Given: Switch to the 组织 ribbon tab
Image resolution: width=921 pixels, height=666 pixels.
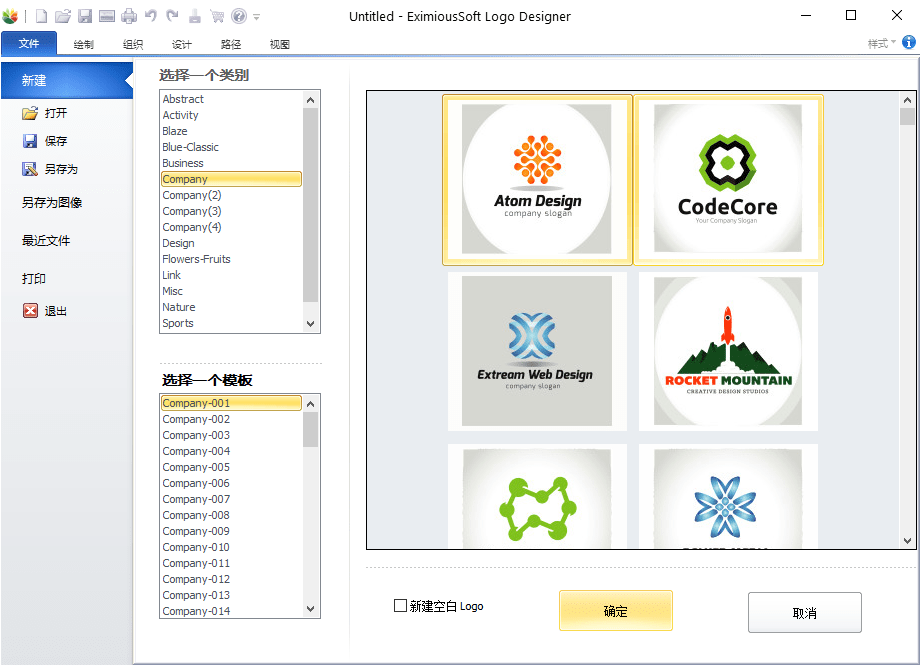Looking at the screenshot, I should click(133, 44).
